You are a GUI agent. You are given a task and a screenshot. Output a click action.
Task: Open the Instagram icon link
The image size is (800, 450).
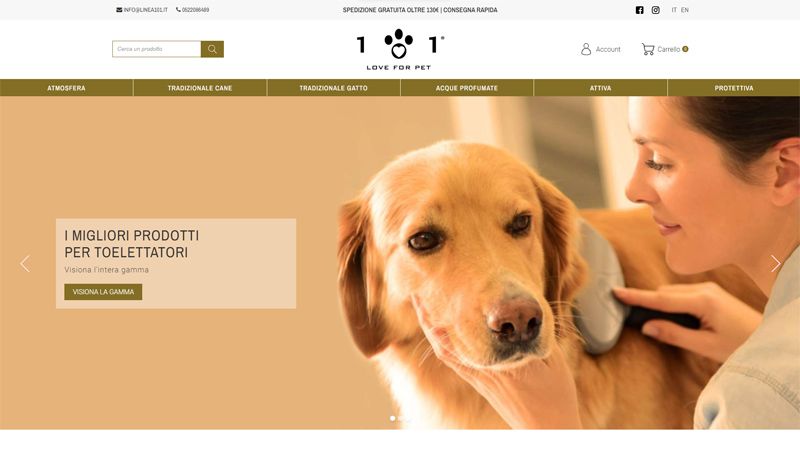point(656,10)
